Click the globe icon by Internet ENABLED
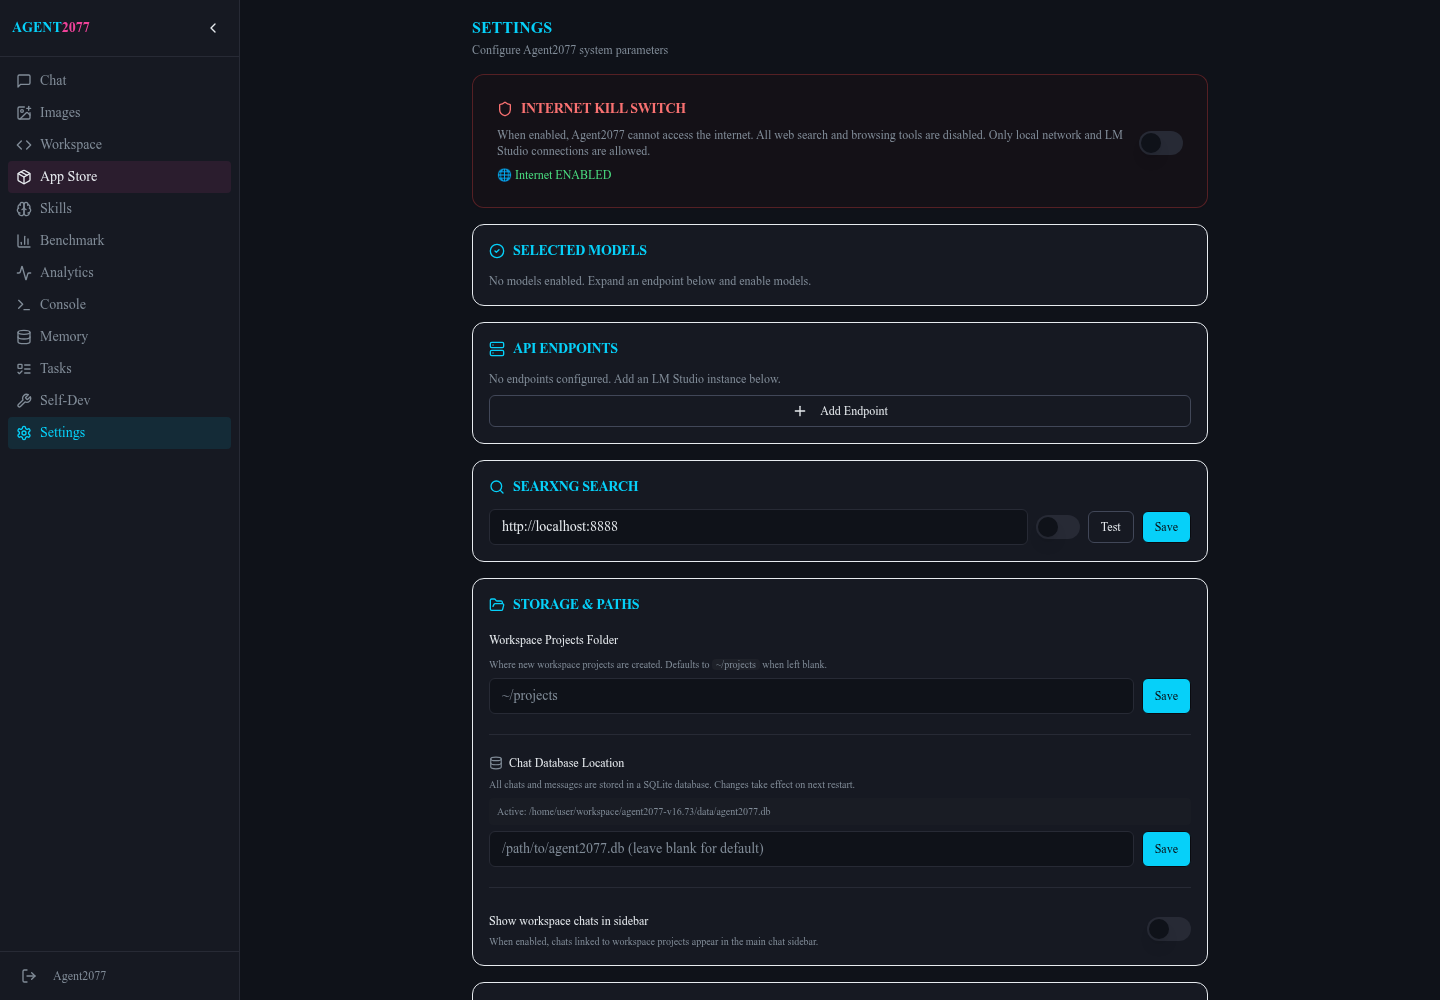The height and width of the screenshot is (1000, 1440). click(504, 175)
